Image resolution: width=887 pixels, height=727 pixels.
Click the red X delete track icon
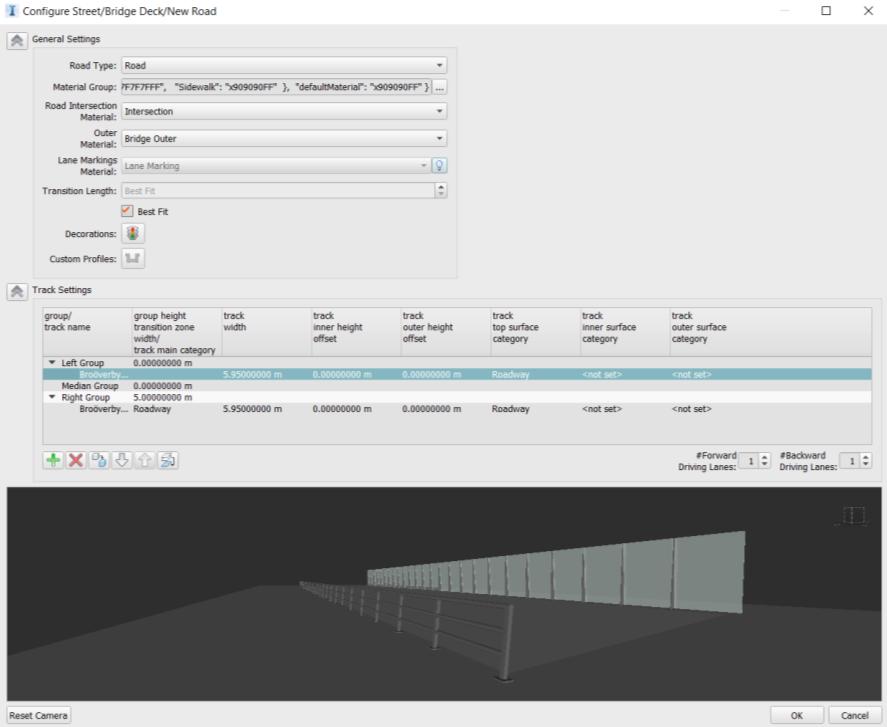point(76,461)
